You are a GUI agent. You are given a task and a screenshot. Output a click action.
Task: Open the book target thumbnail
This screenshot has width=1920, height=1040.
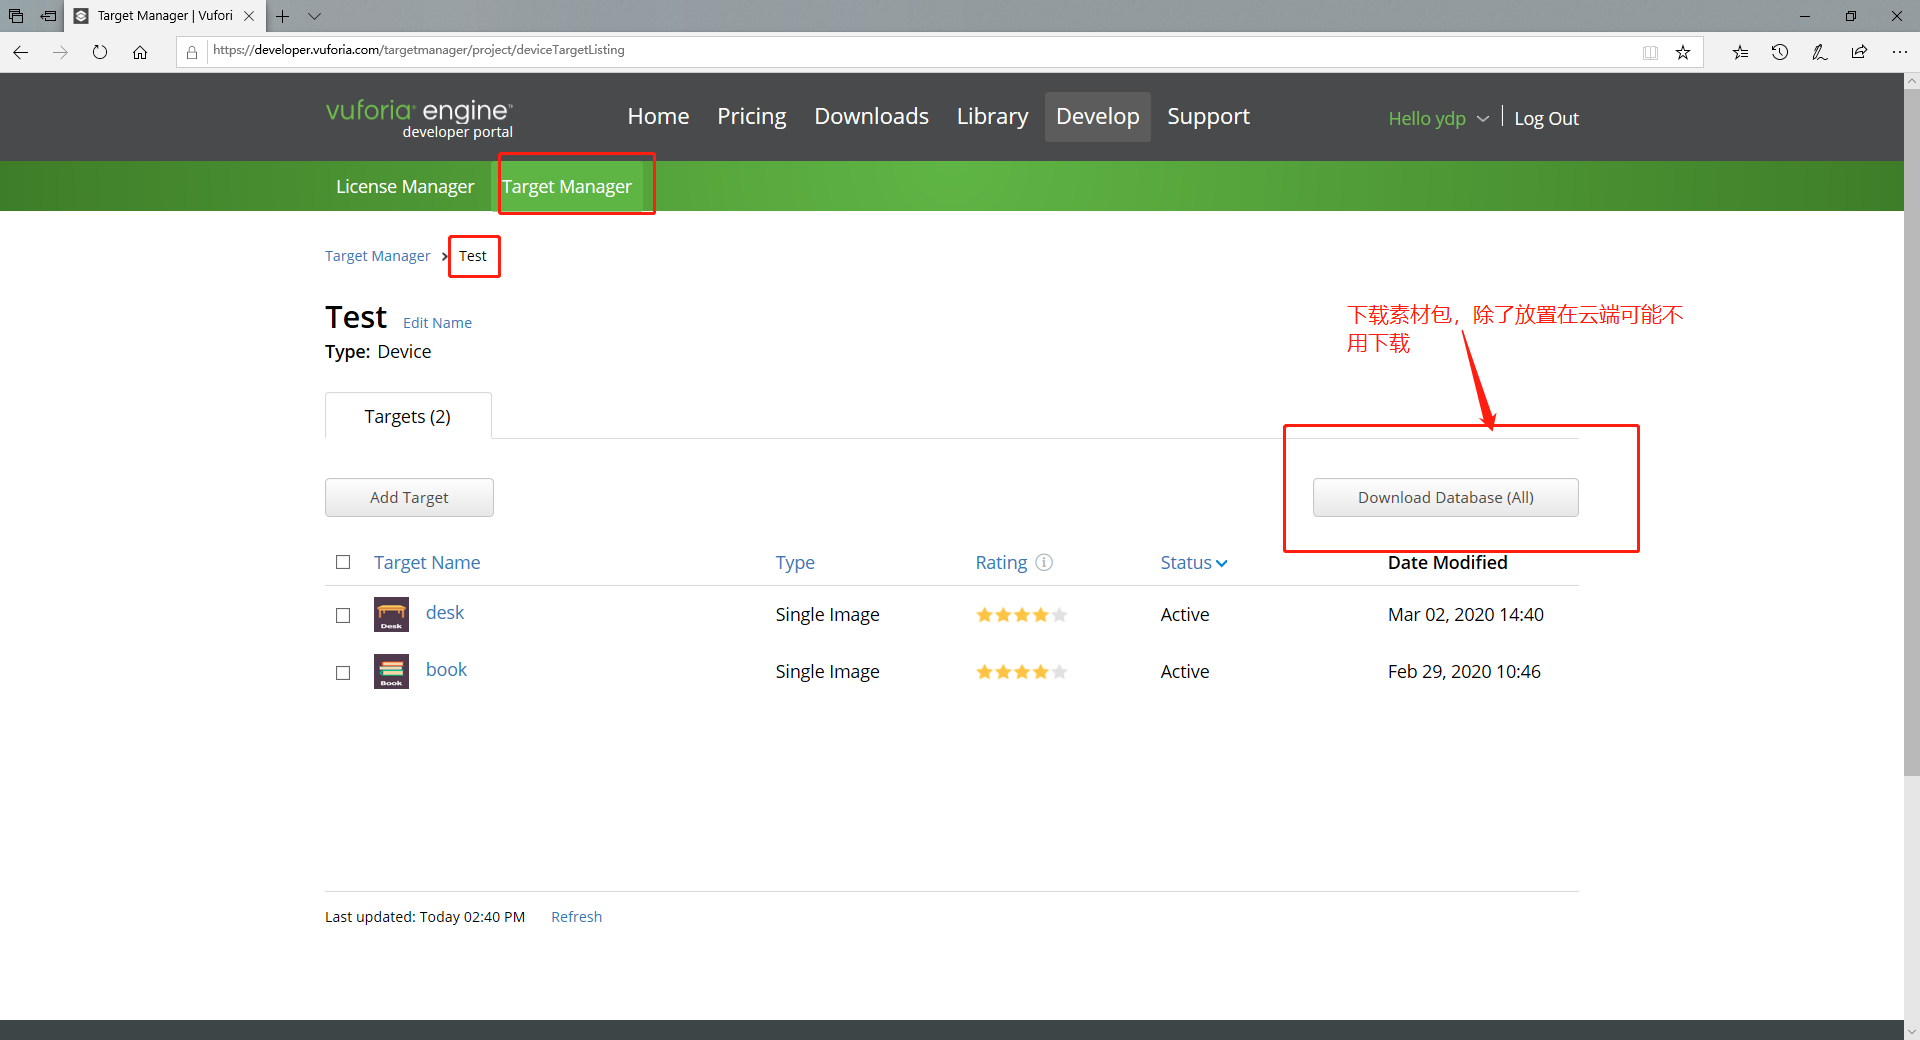coord(391,671)
